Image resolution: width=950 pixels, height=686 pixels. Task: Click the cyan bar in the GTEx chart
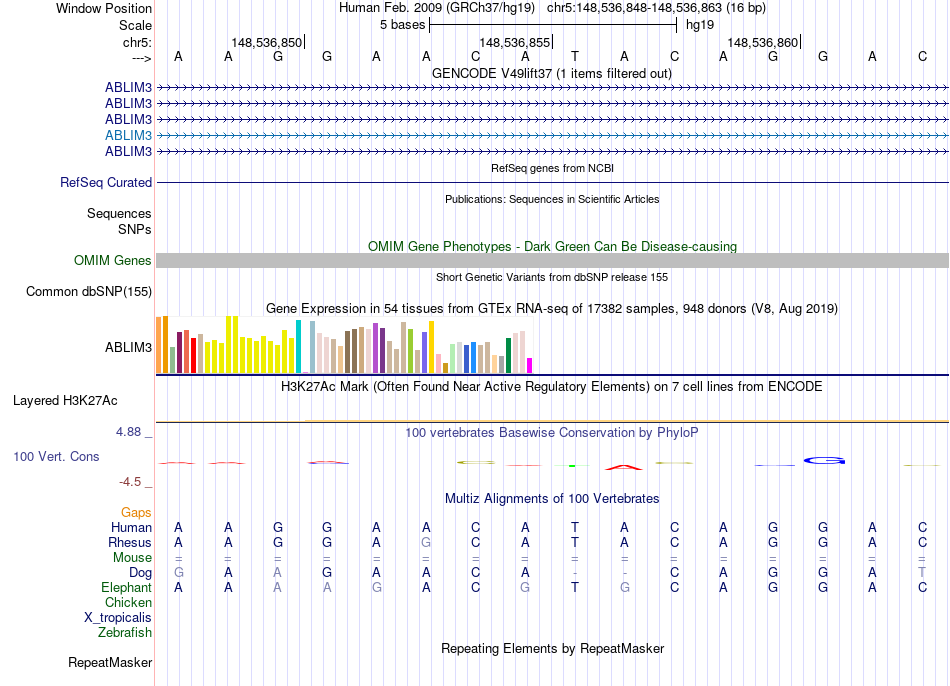point(298,347)
